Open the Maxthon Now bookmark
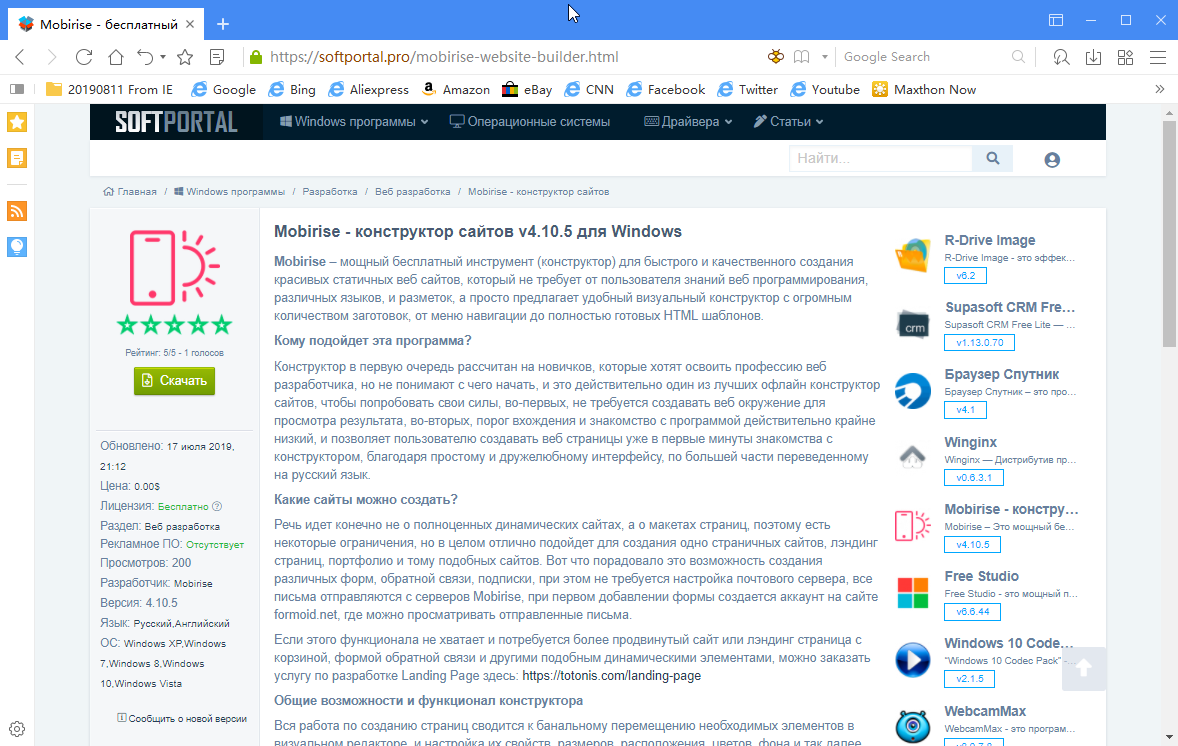1178x746 pixels. [924, 89]
